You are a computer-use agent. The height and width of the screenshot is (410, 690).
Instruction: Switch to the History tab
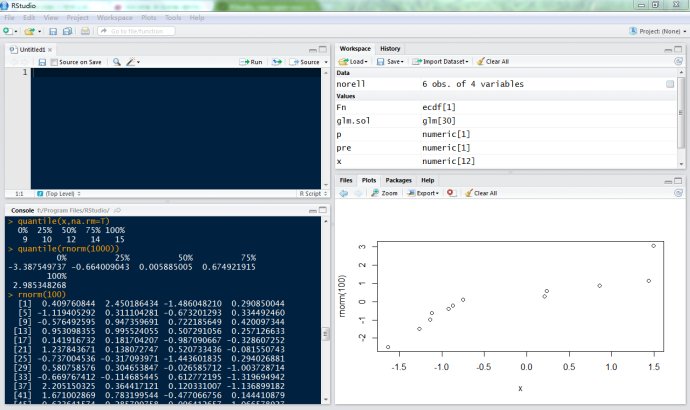coord(390,48)
